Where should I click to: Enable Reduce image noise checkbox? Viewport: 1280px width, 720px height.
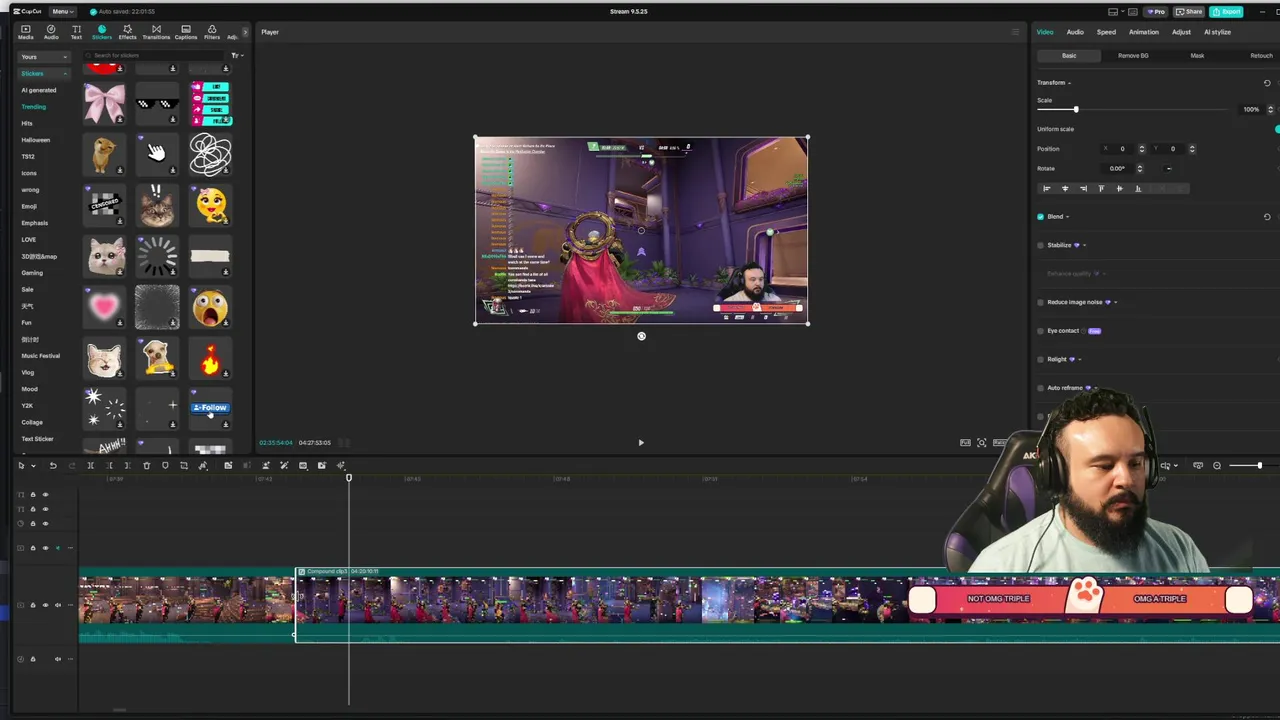(x=1040, y=302)
